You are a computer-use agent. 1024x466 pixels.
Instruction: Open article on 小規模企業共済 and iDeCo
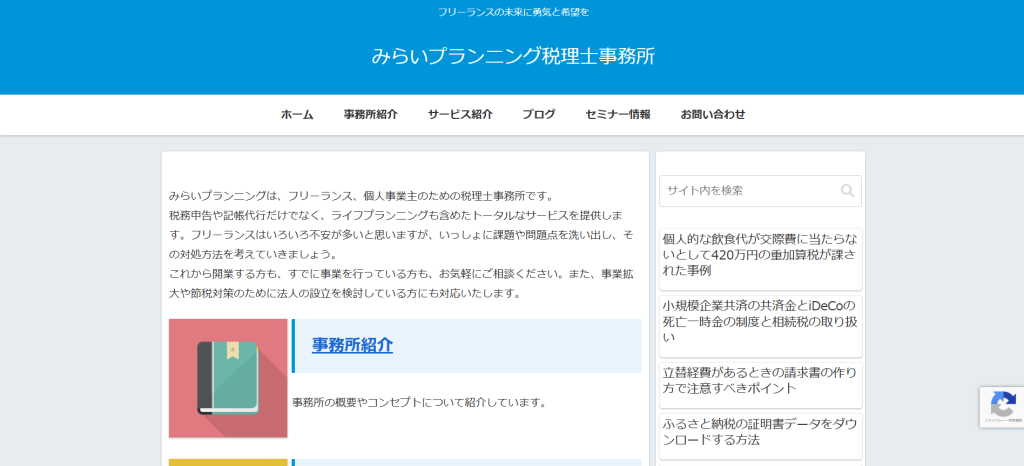click(x=759, y=321)
